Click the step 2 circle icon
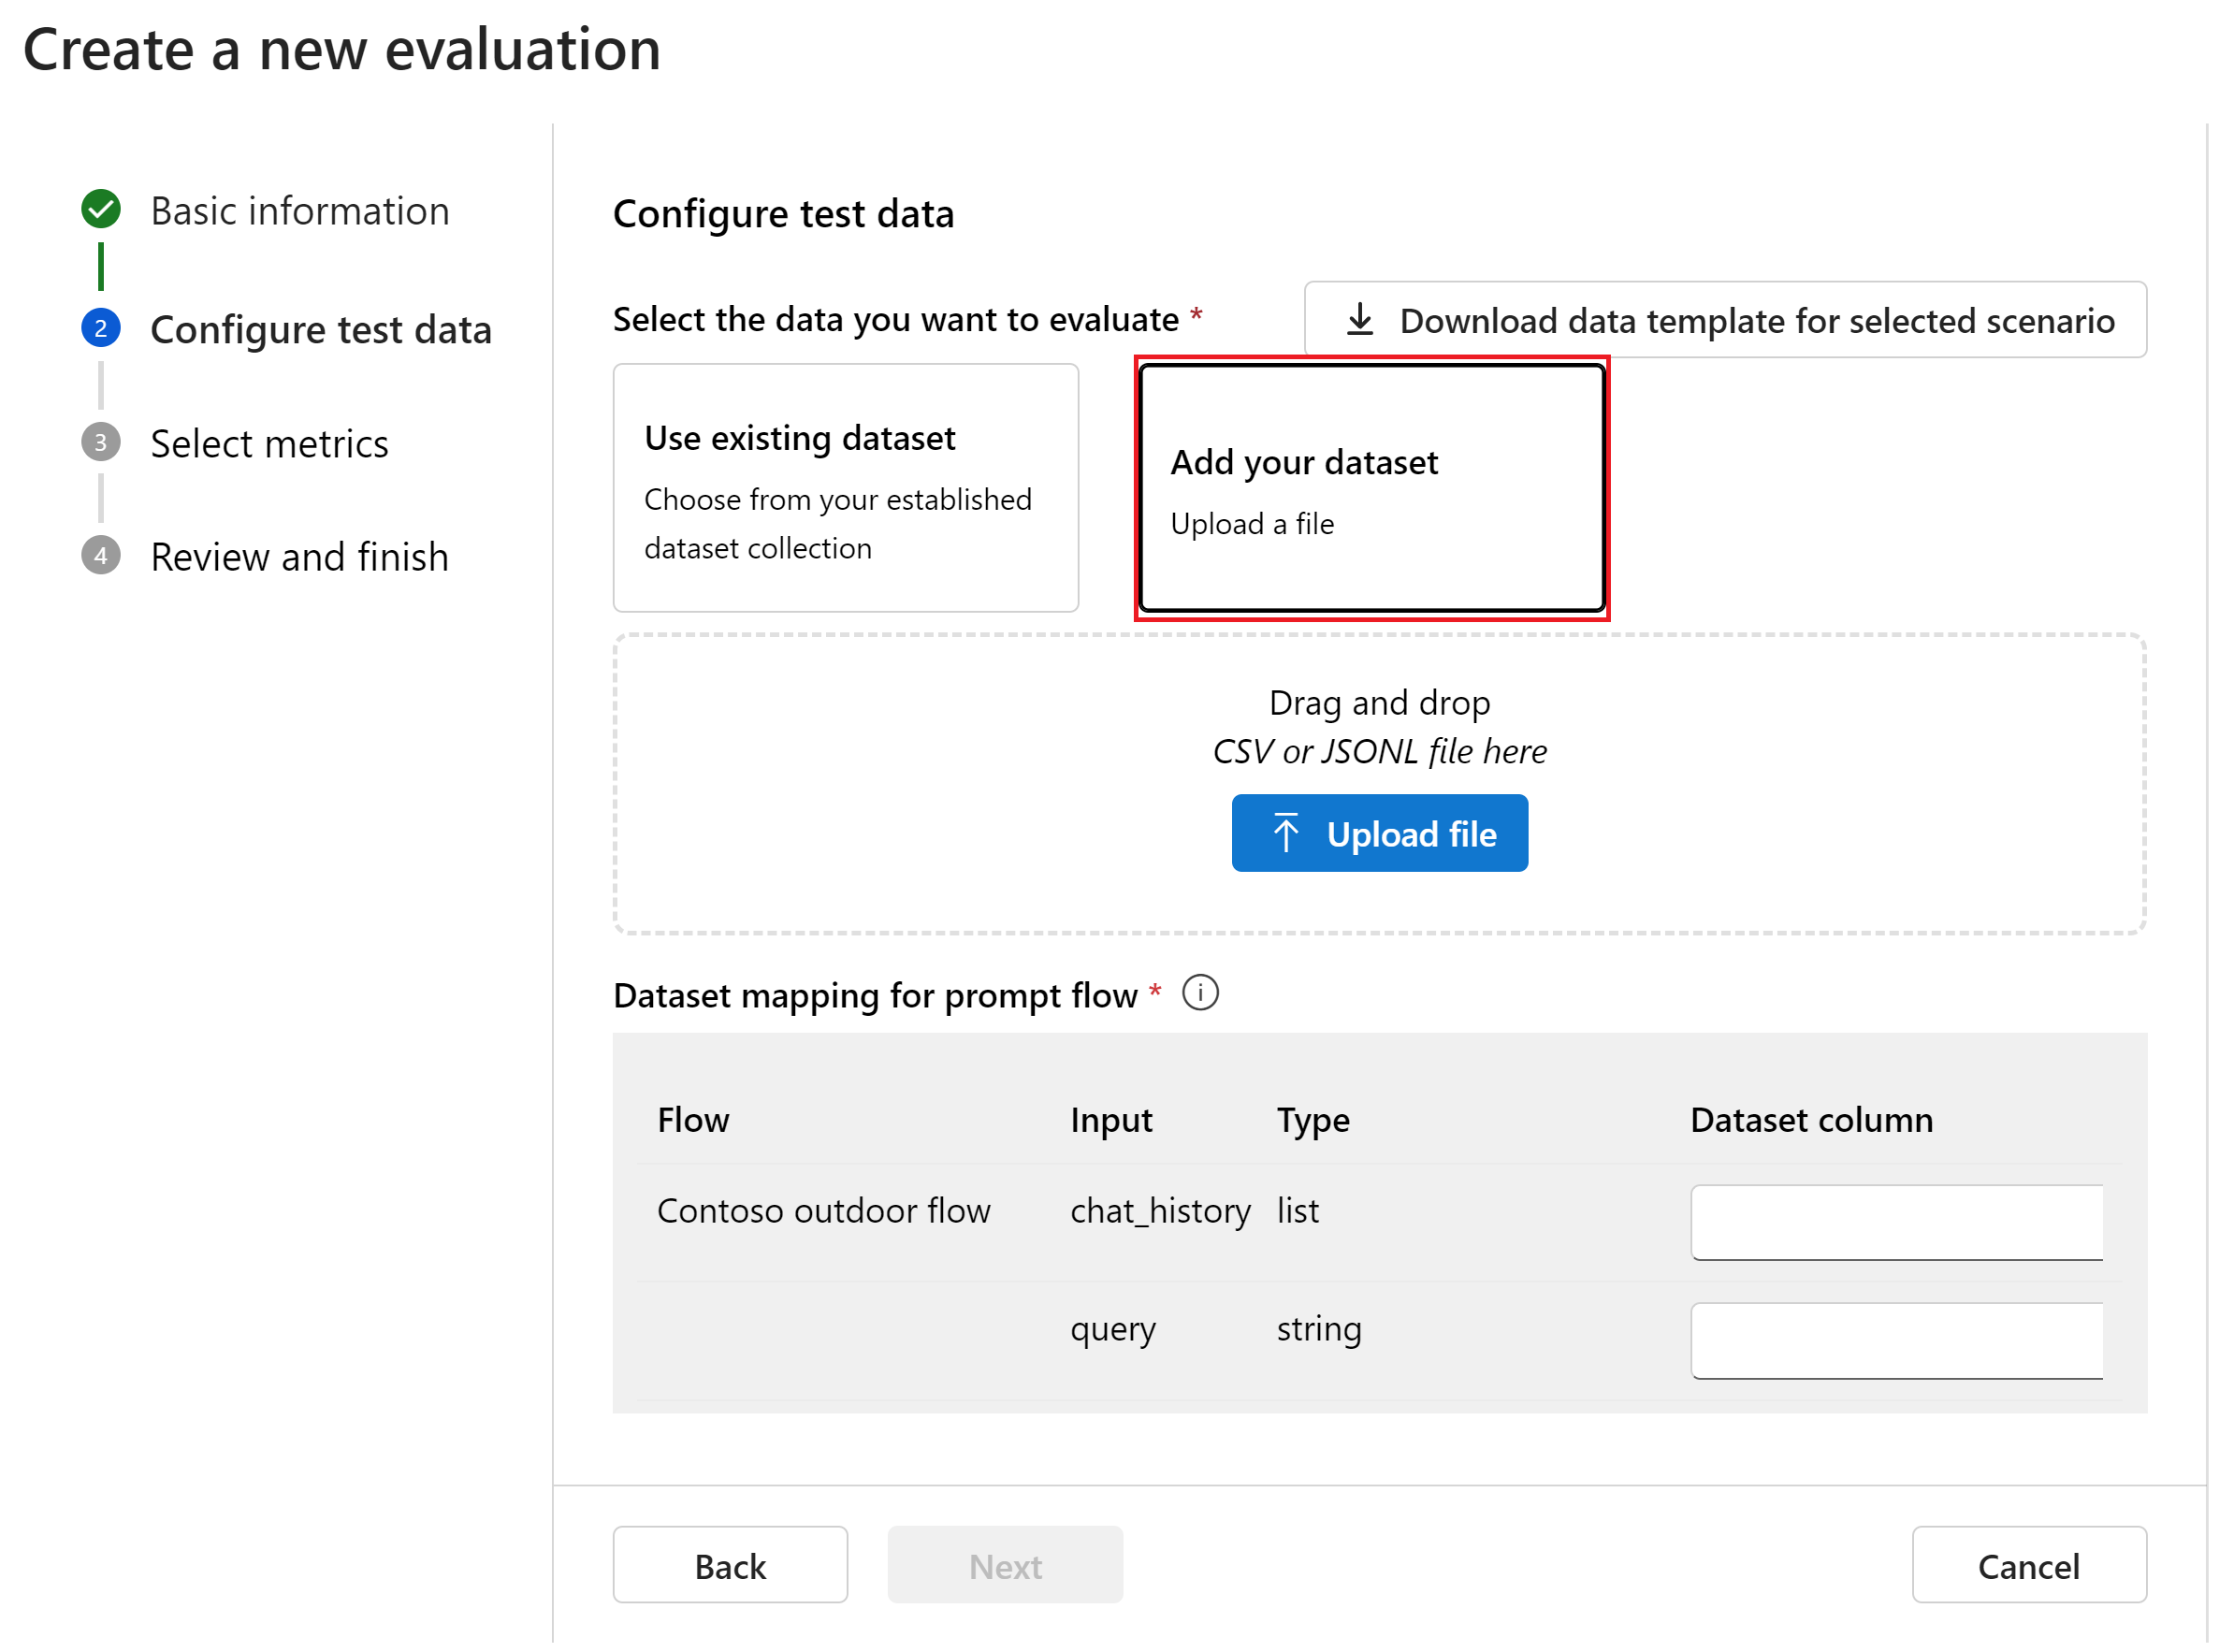The image size is (2219, 1652). (x=101, y=328)
